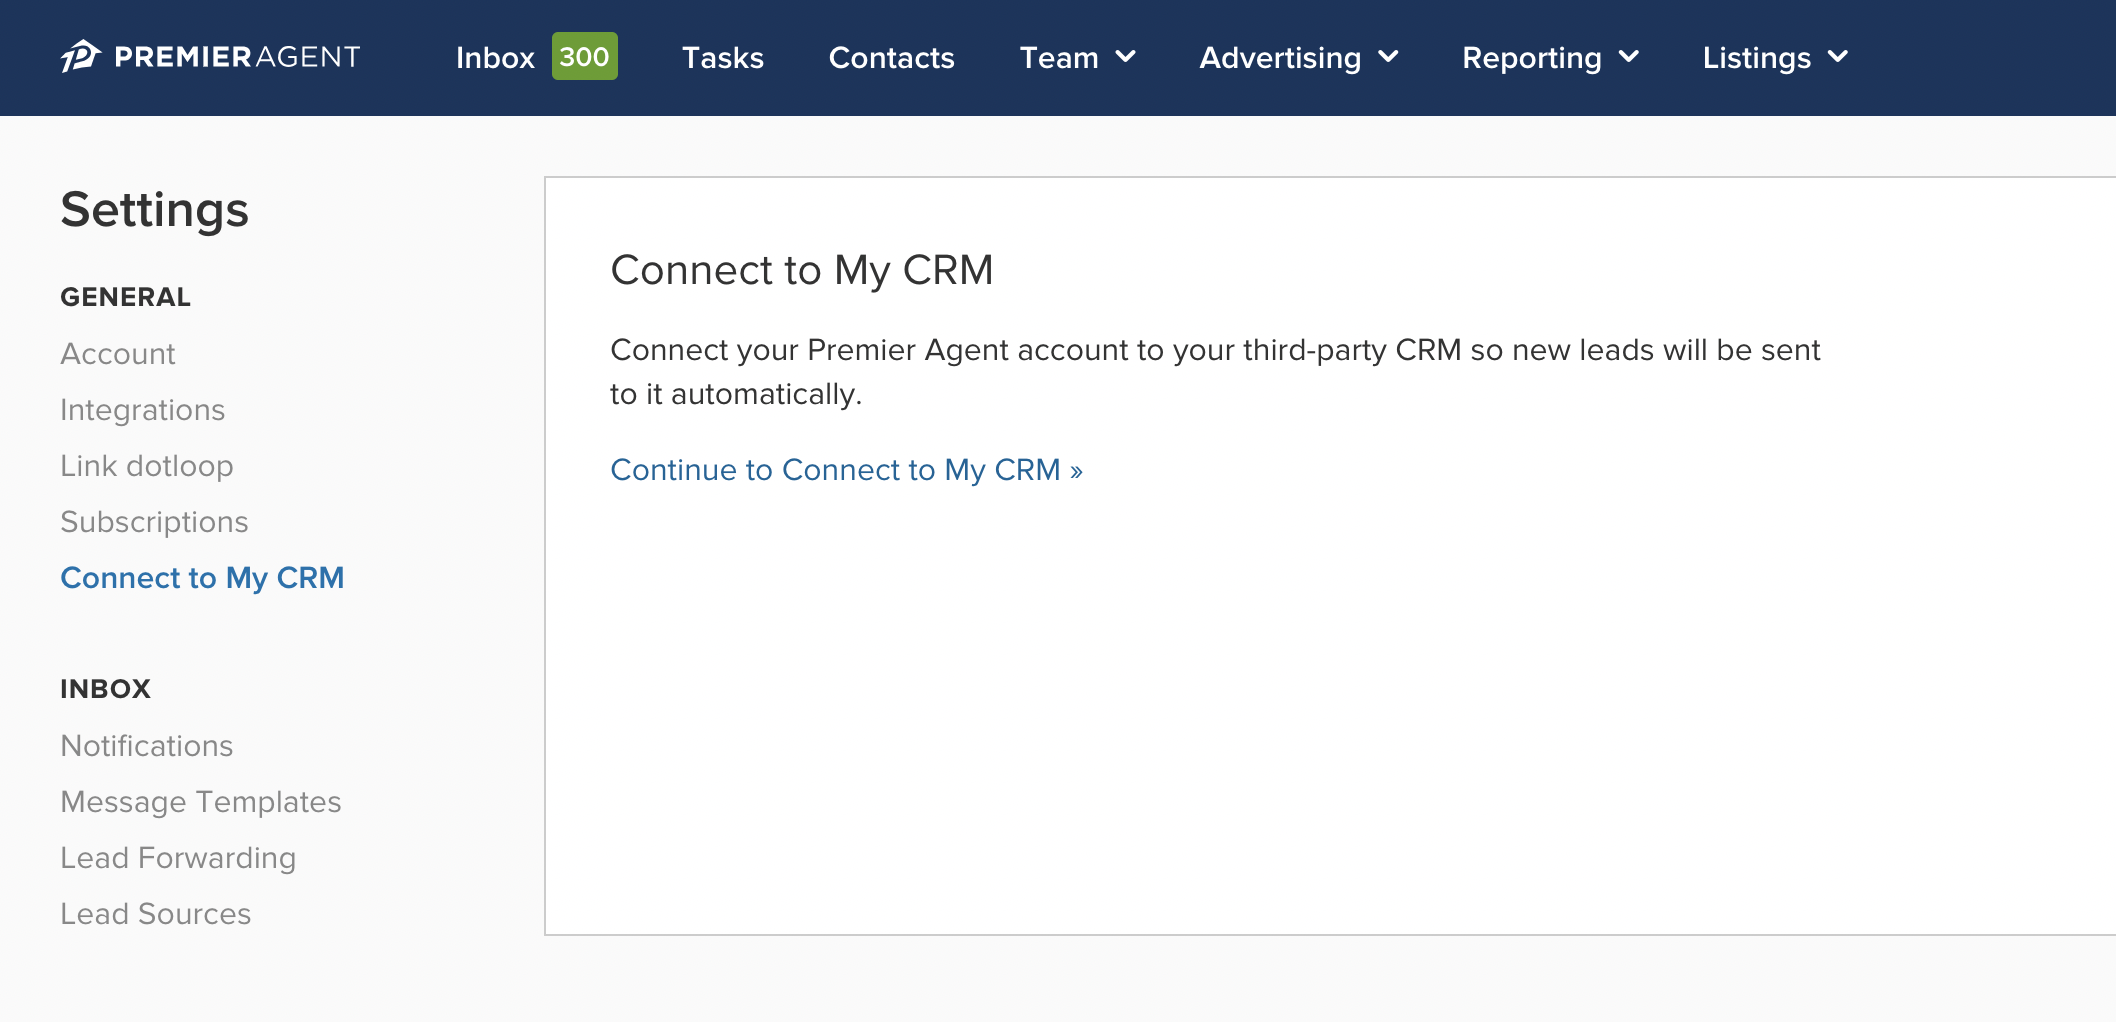
Task: Select Connect to My CRM sidebar item
Action: click(x=202, y=578)
